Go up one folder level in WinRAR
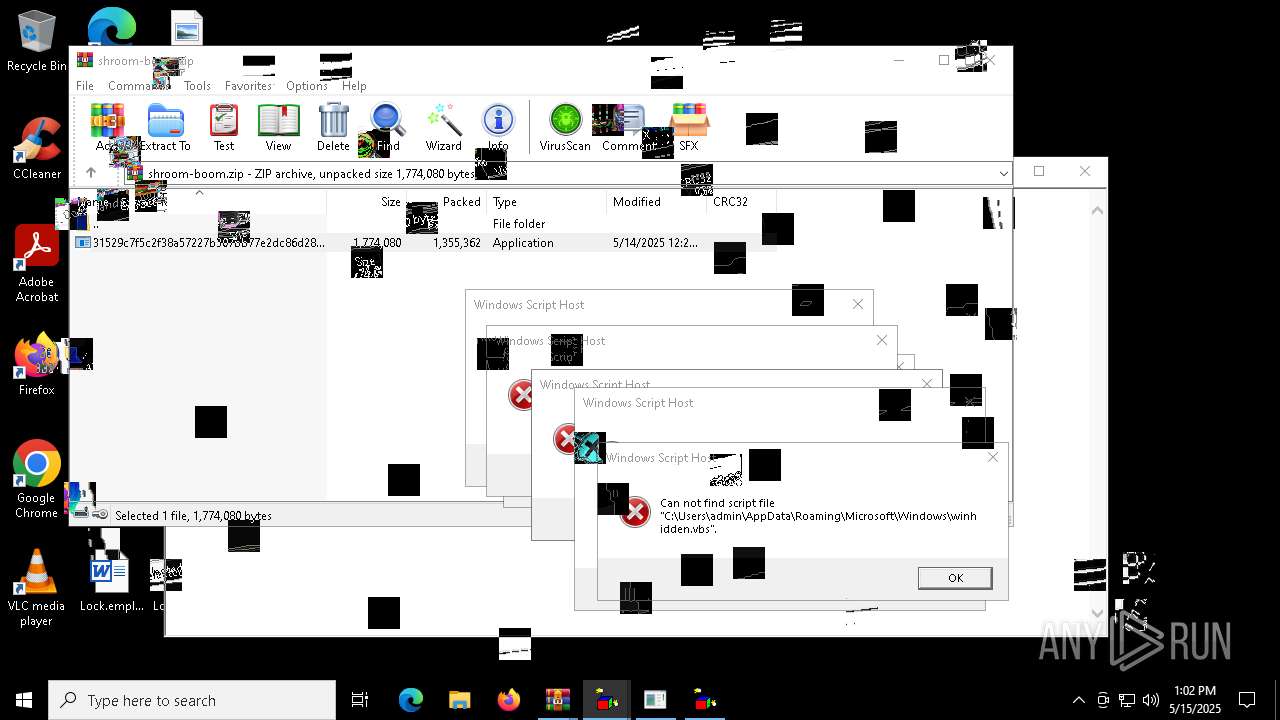The image size is (1280, 720). click(90, 173)
